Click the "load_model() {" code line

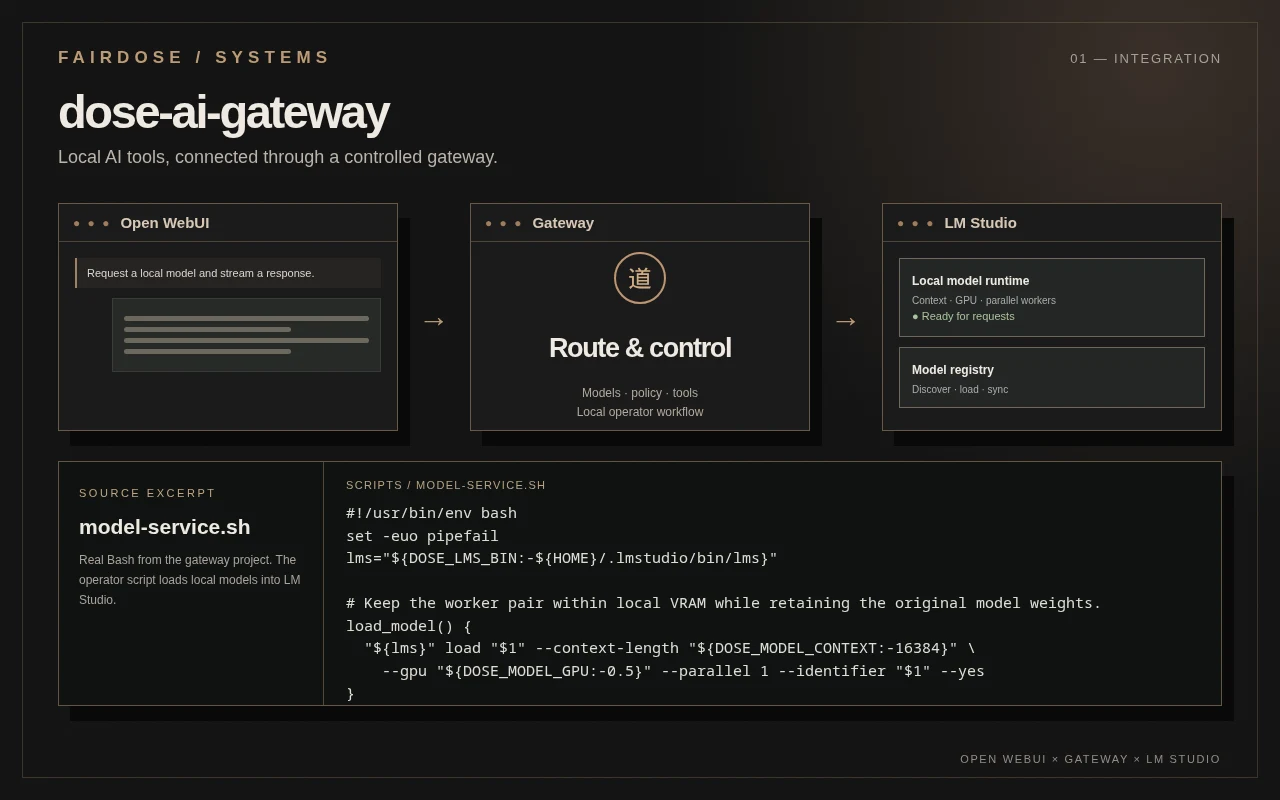[x=409, y=626]
